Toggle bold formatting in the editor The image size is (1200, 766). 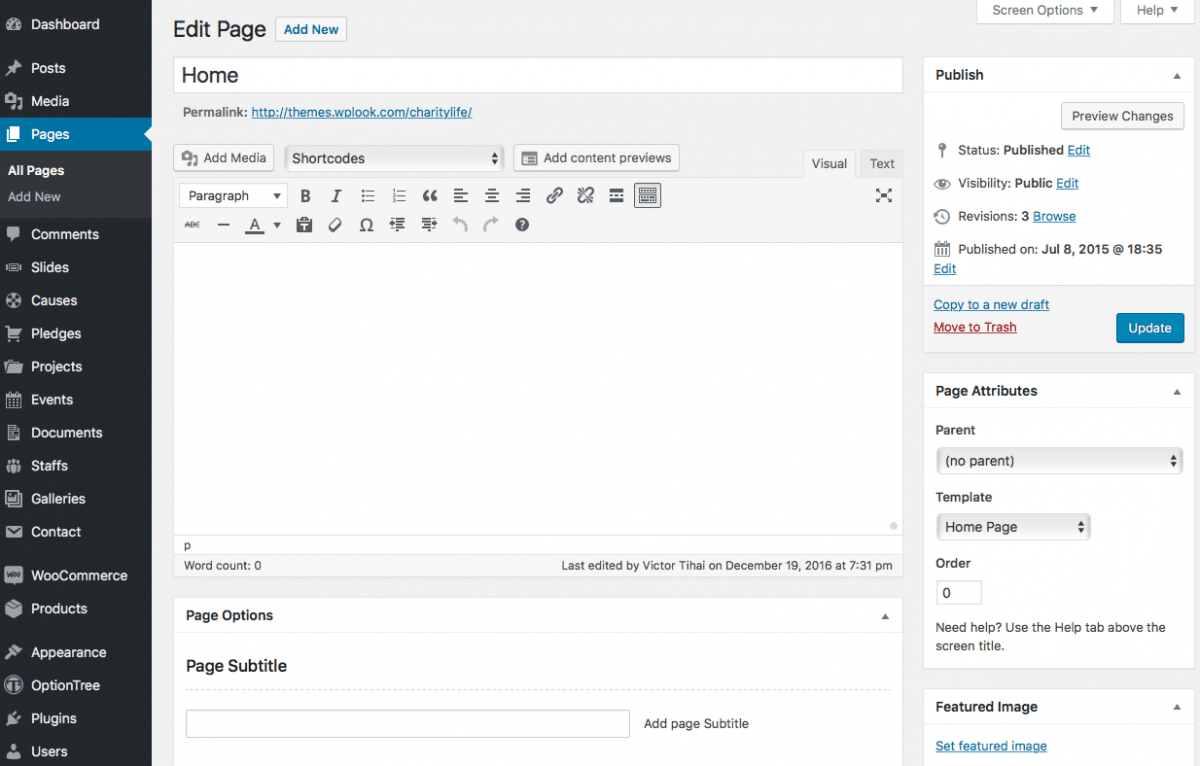(305, 195)
